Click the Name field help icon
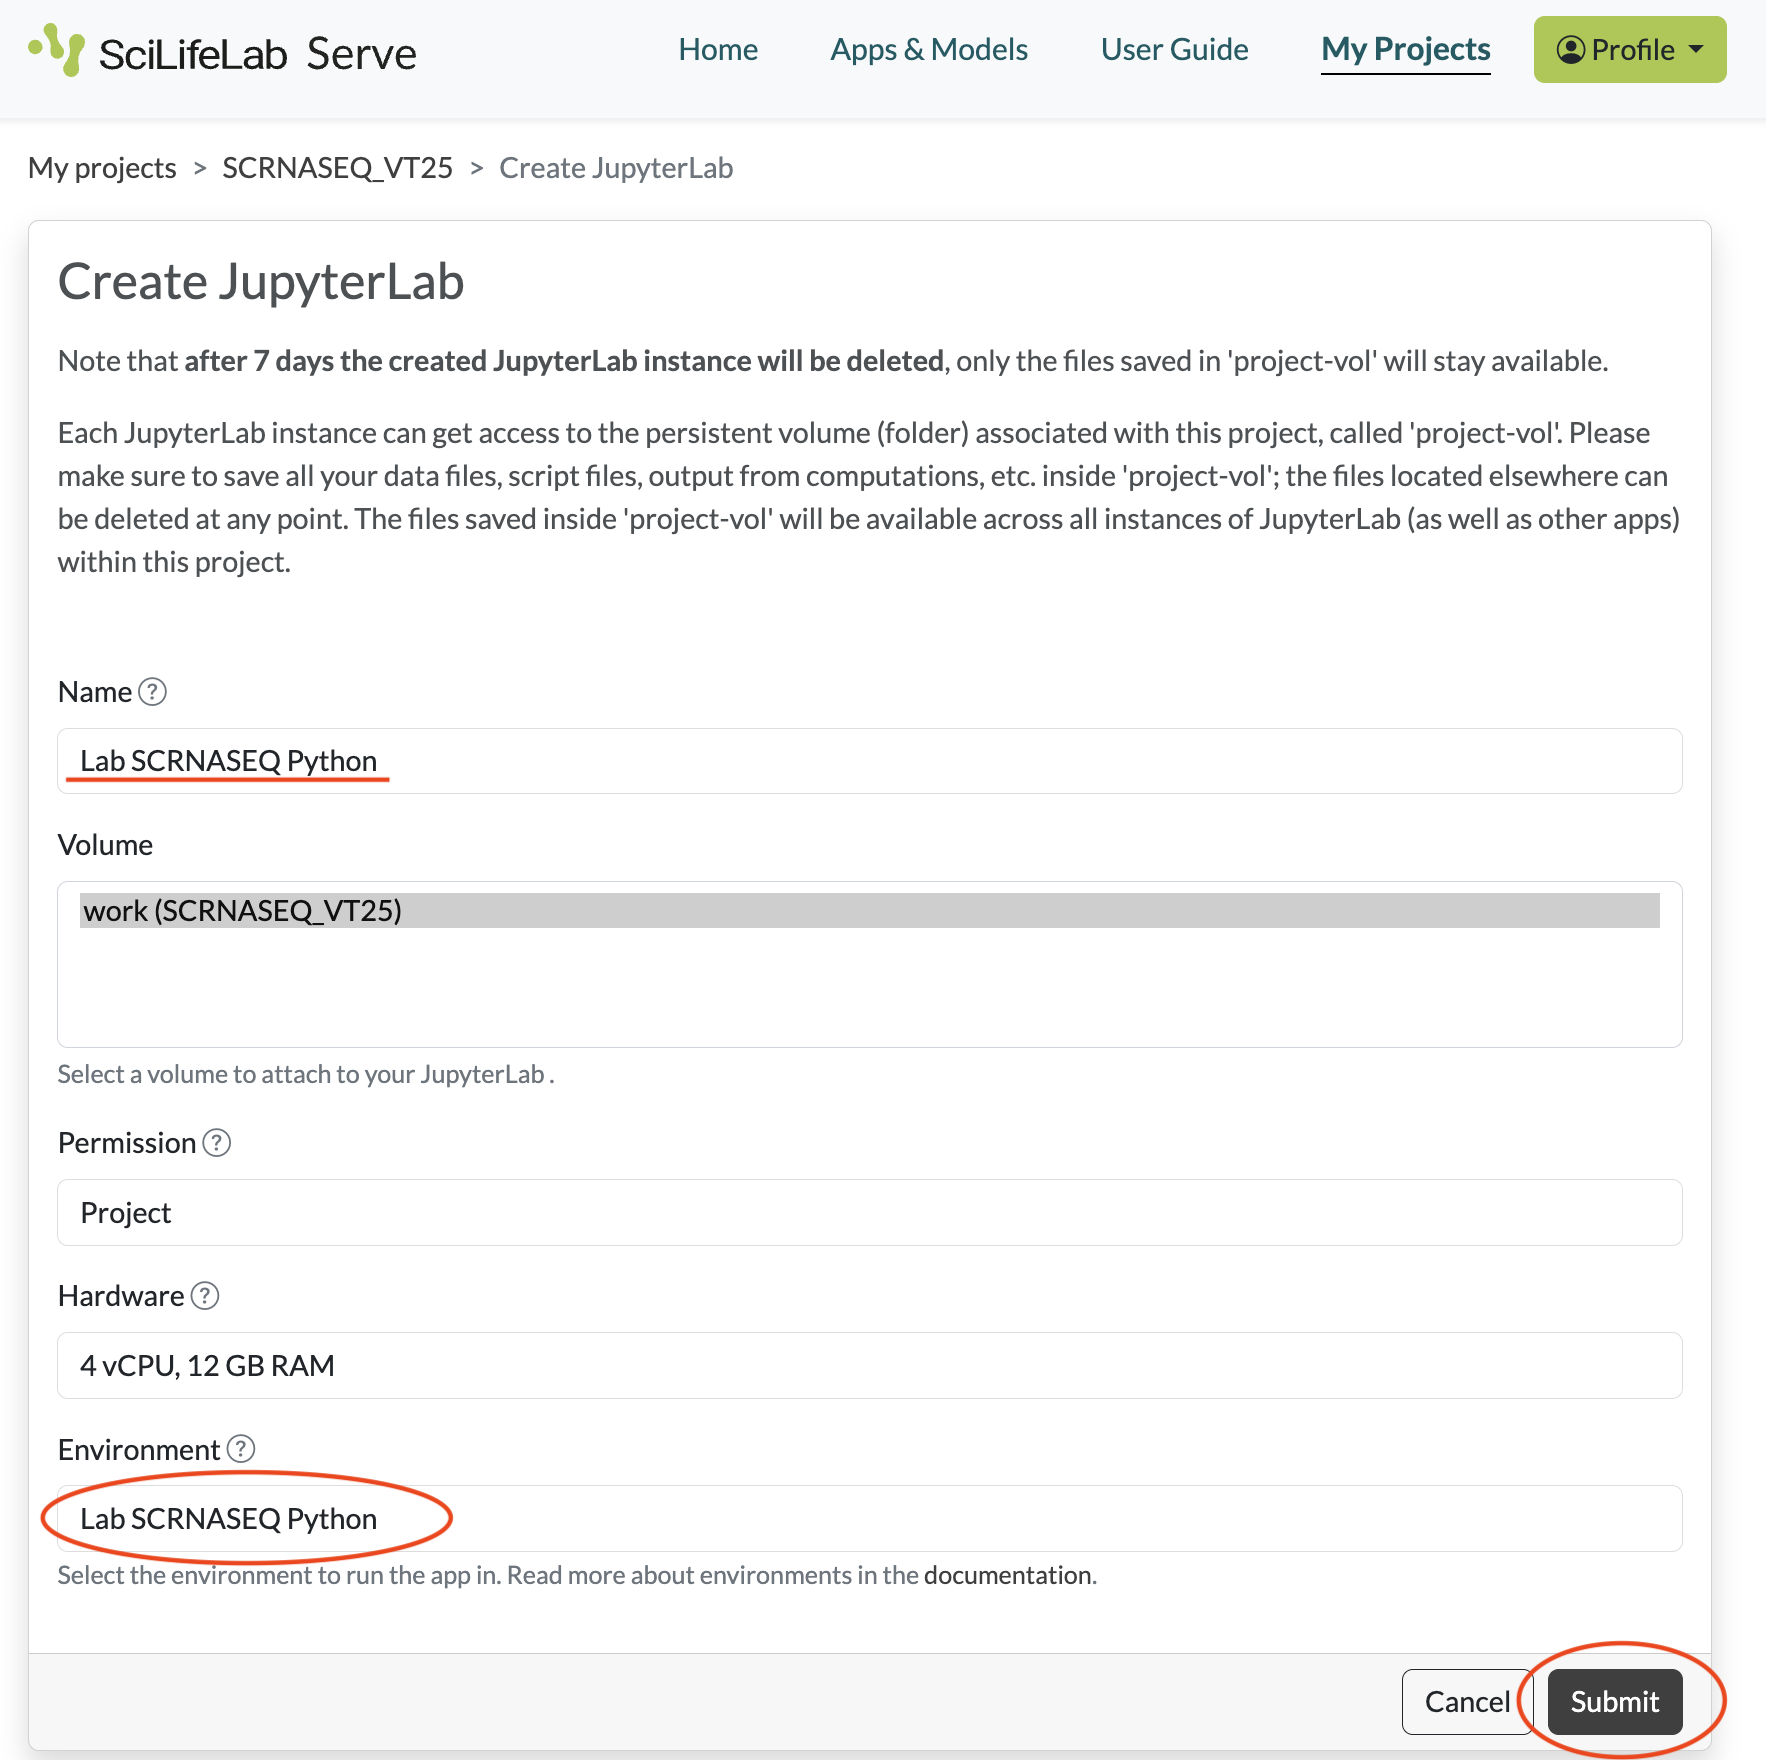The width and height of the screenshot is (1766, 1760). click(152, 692)
